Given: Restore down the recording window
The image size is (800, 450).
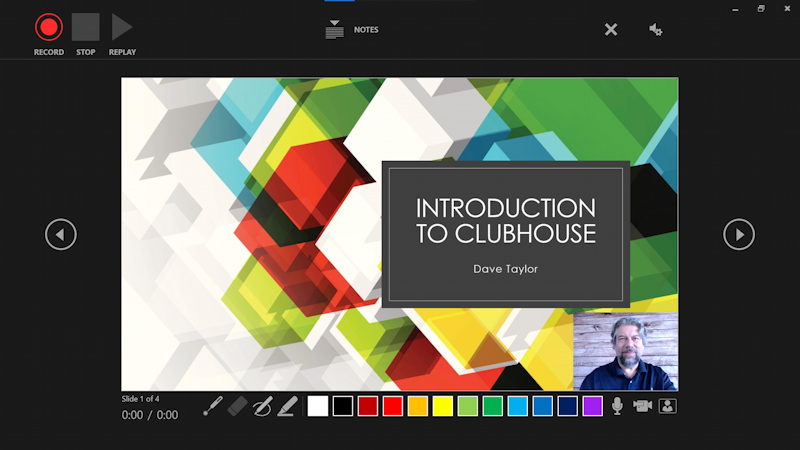Looking at the screenshot, I should click(x=761, y=9).
